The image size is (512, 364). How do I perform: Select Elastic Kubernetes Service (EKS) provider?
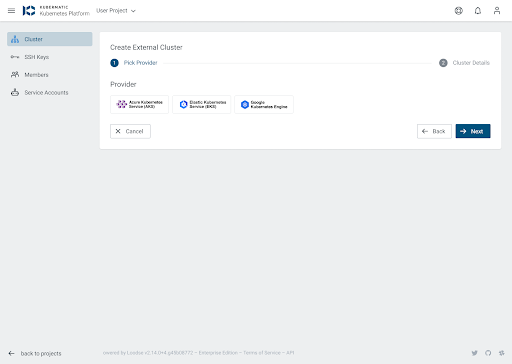click(201, 104)
